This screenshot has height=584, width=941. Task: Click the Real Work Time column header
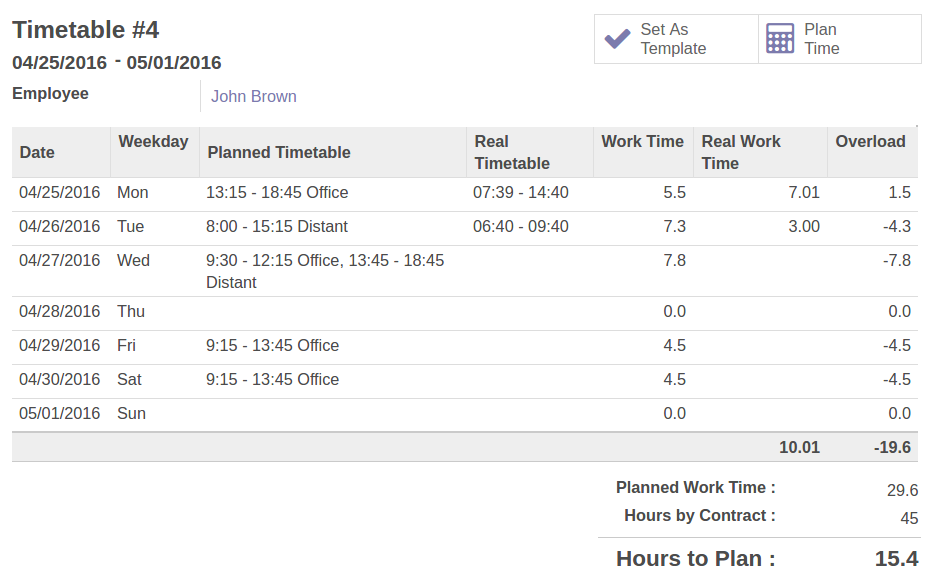[x=741, y=152]
